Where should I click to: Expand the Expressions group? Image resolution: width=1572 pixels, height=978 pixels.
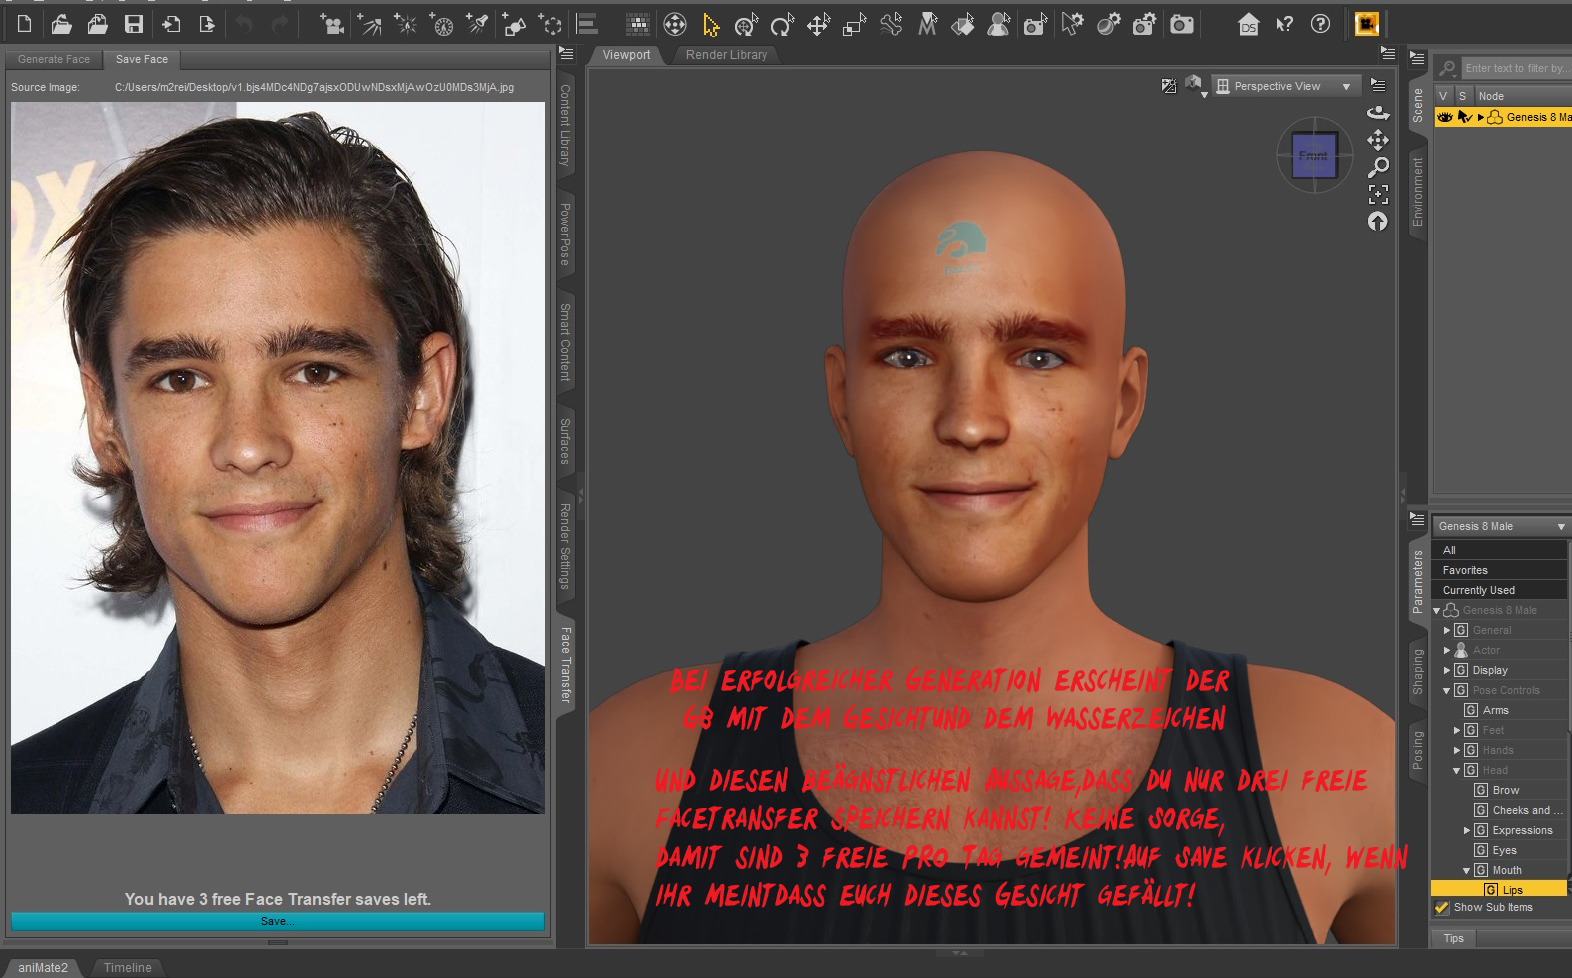tap(1467, 830)
